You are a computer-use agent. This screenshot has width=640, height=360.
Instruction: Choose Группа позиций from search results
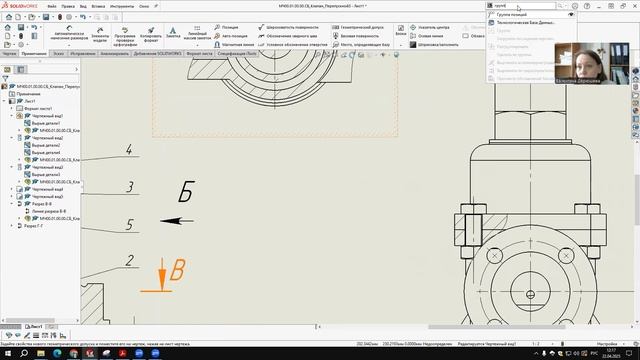[x=511, y=14]
